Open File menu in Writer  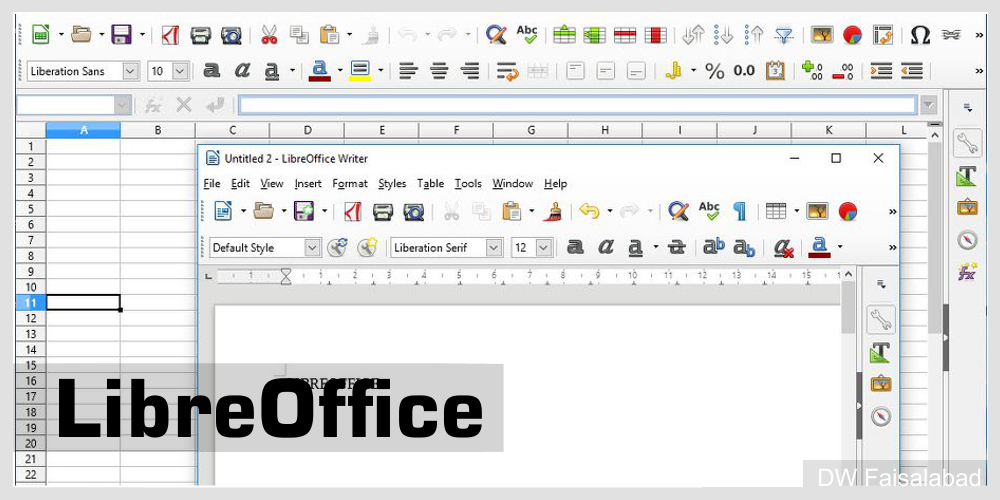(x=212, y=184)
